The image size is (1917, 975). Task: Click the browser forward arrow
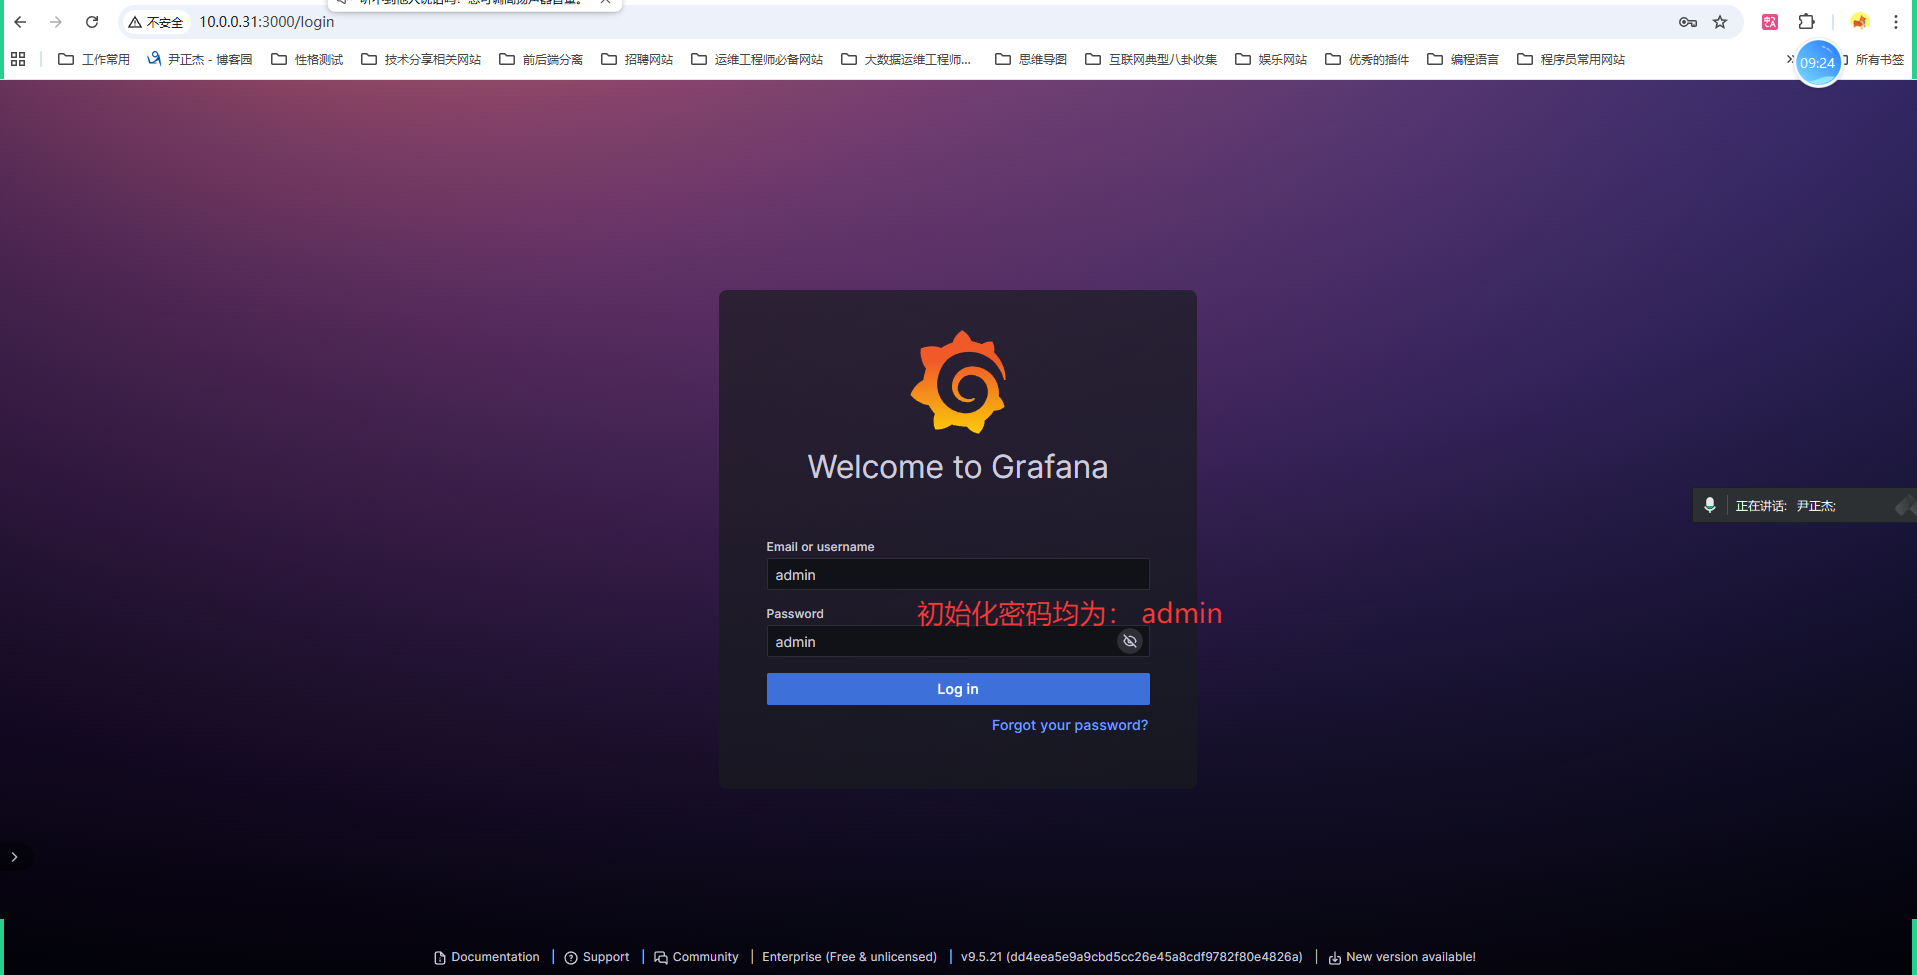(x=56, y=22)
